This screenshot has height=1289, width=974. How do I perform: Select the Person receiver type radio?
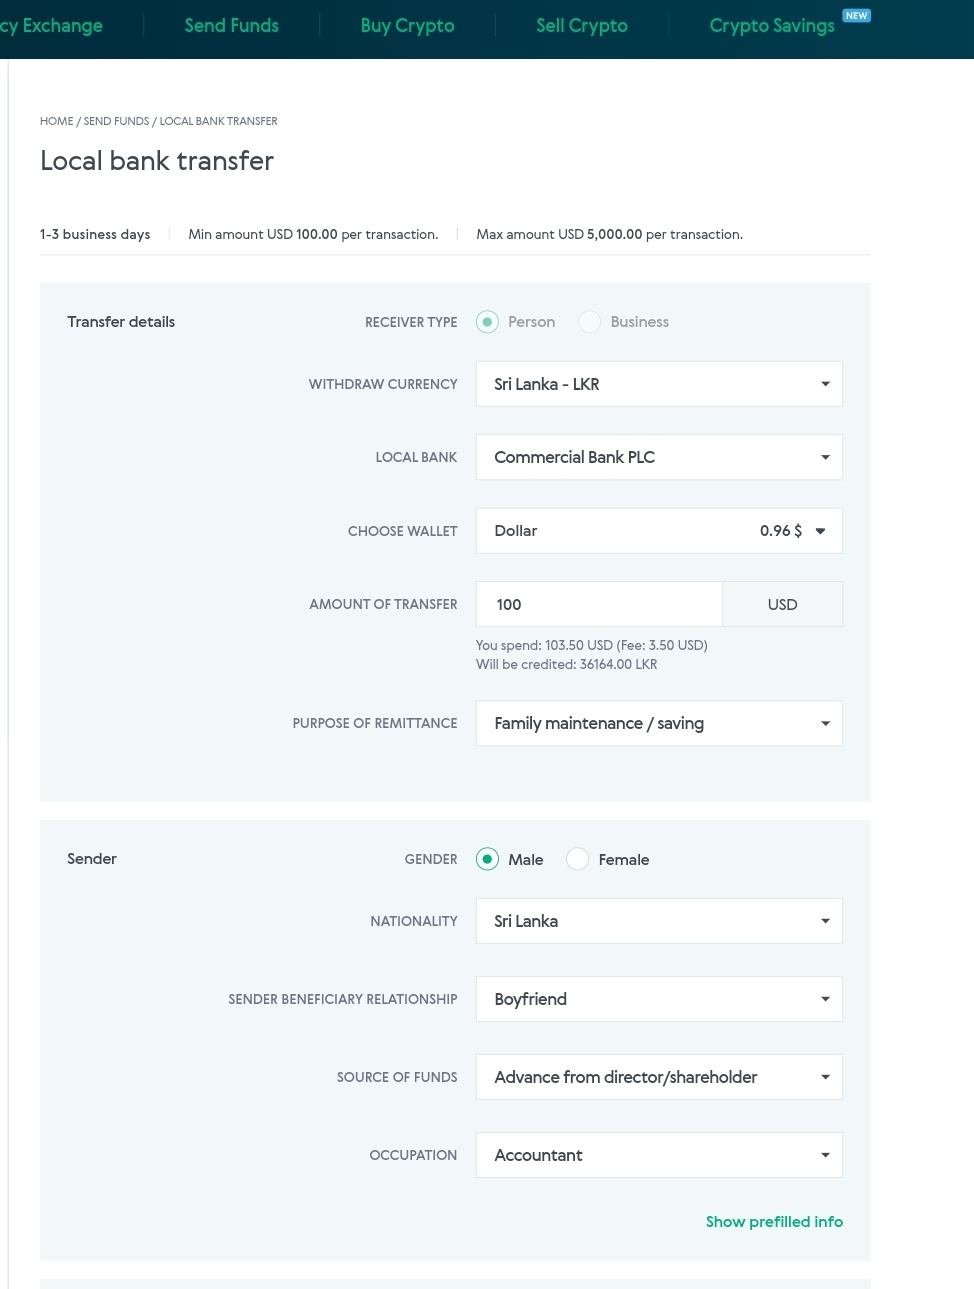(487, 322)
